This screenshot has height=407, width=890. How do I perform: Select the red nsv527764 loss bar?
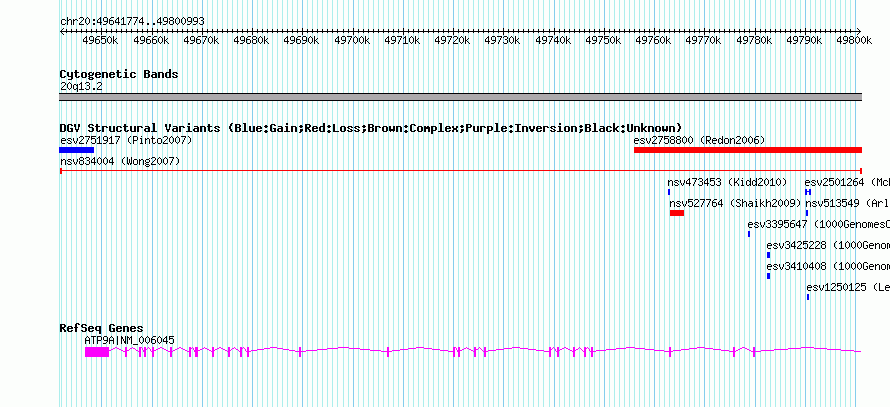click(x=677, y=213)
